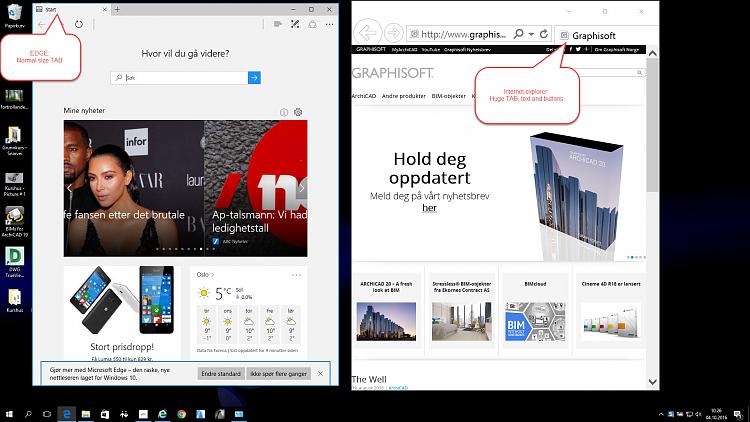Click the YouTube link in Graphisoft top bar
Image resolution: width=750 pixels, height=422 pixels.
[x=430, y=49]
